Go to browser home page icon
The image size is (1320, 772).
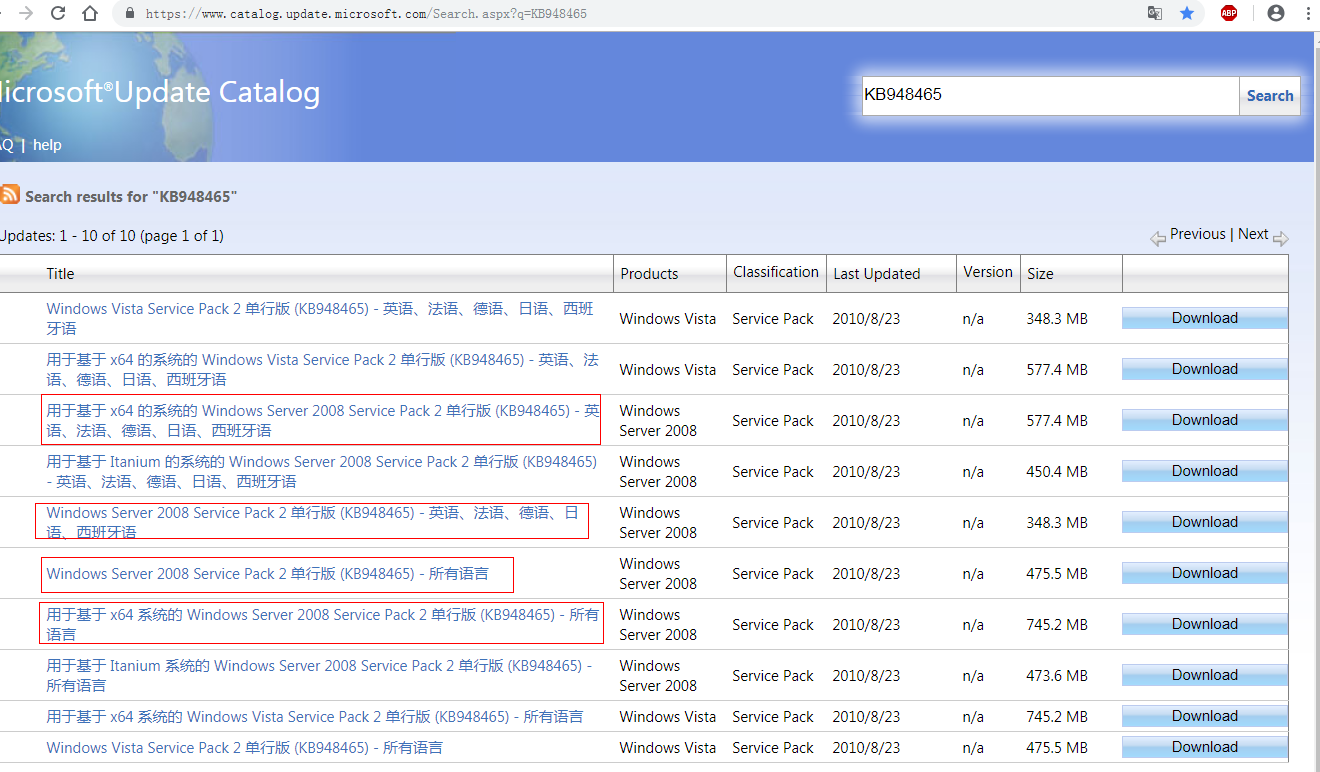[x=90, y=13]
